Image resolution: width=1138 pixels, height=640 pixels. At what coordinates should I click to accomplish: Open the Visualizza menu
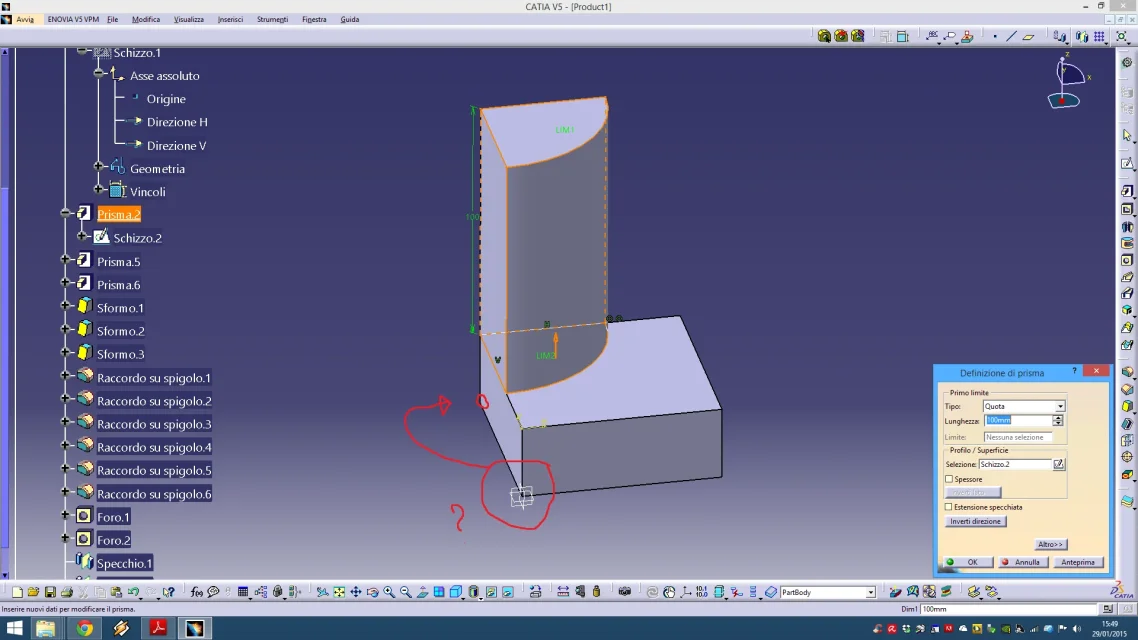point(189,20)
